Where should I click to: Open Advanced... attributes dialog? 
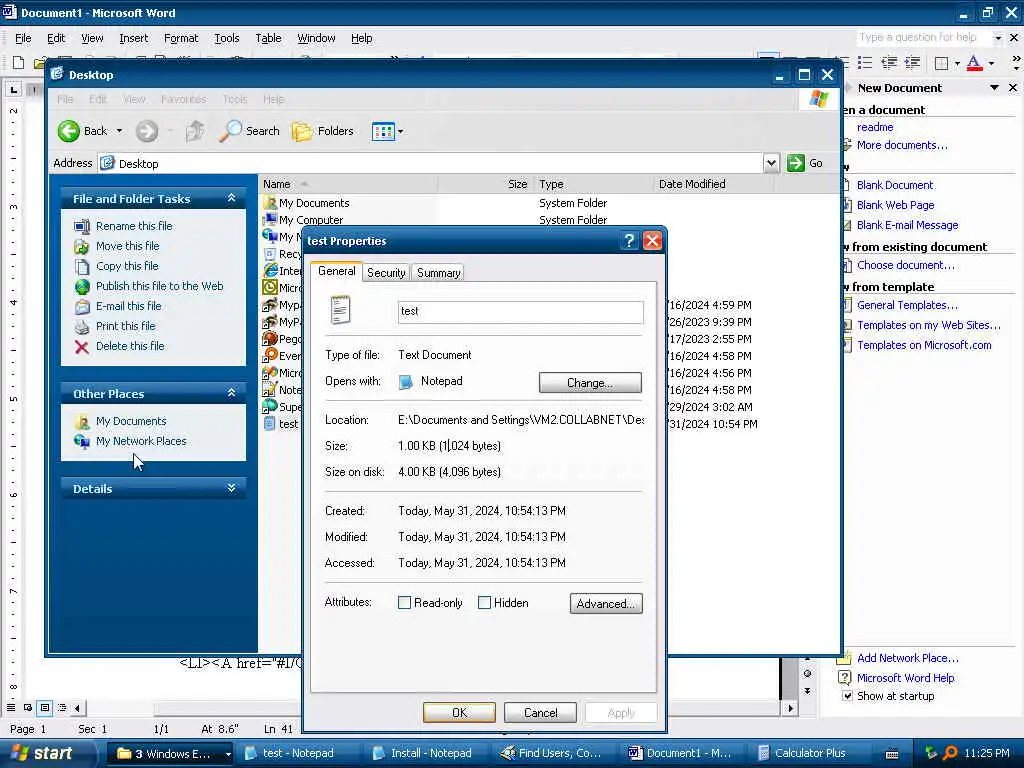coord(606,603)
